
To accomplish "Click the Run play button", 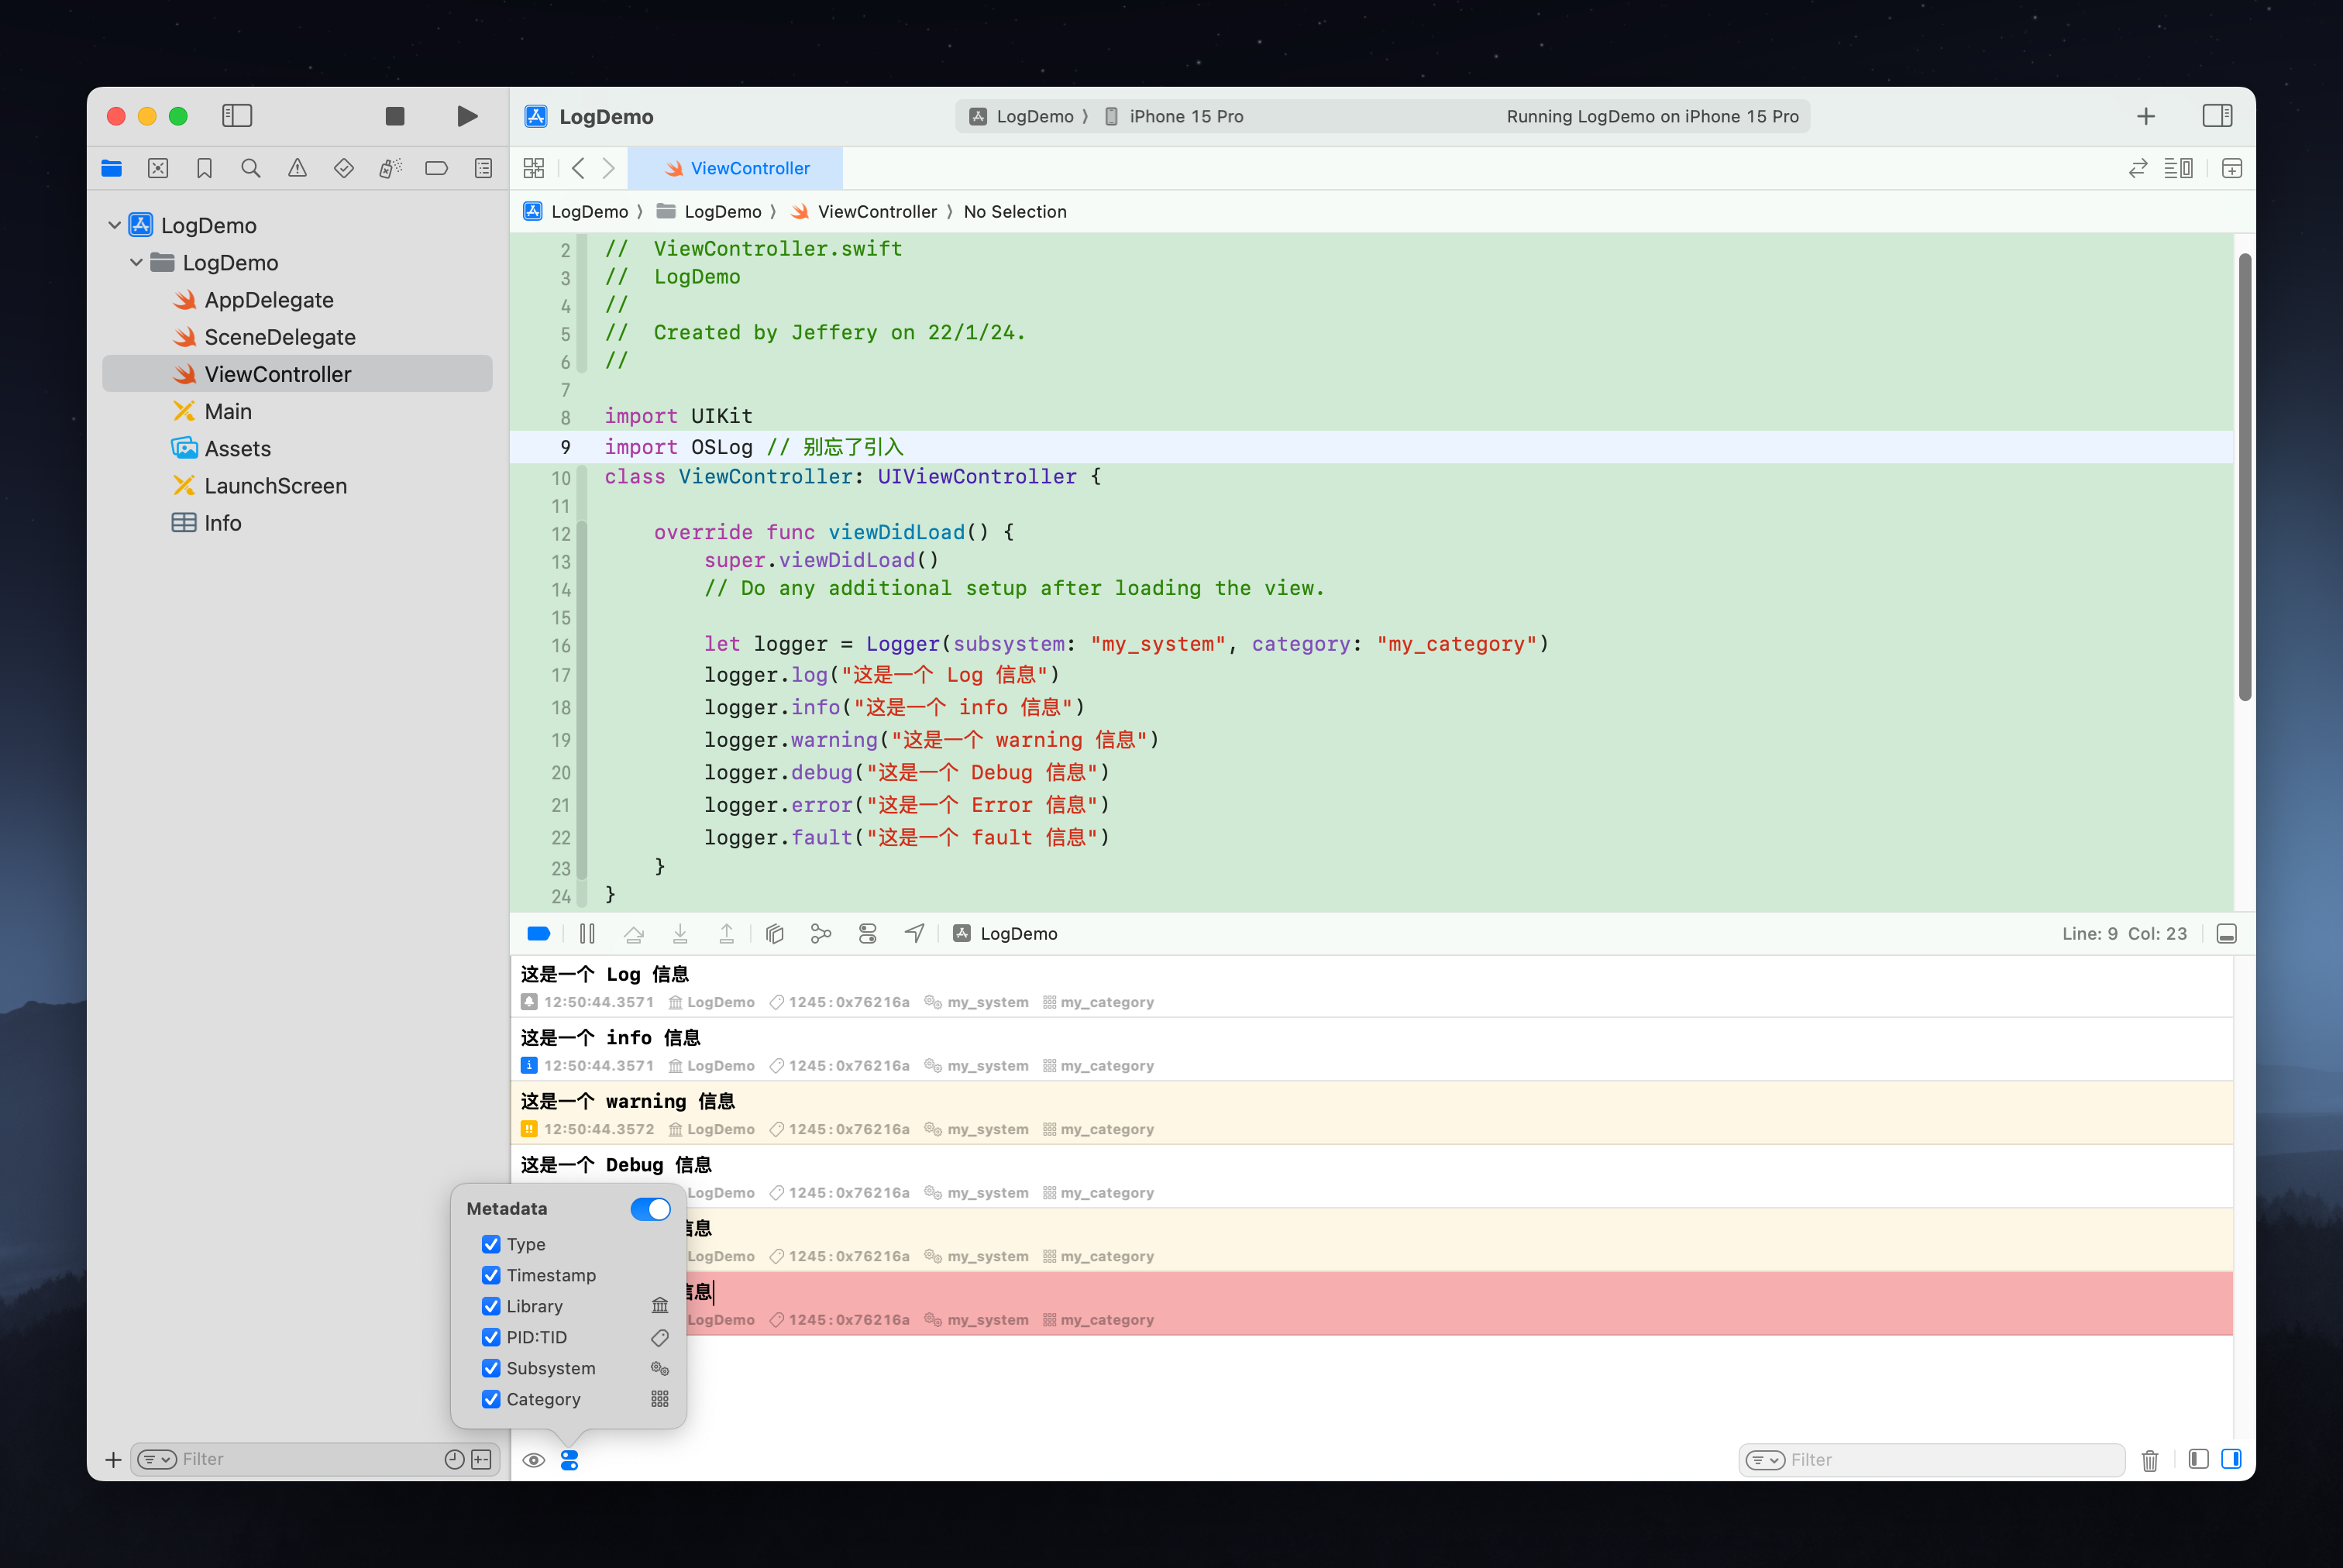I will [466, 116].
